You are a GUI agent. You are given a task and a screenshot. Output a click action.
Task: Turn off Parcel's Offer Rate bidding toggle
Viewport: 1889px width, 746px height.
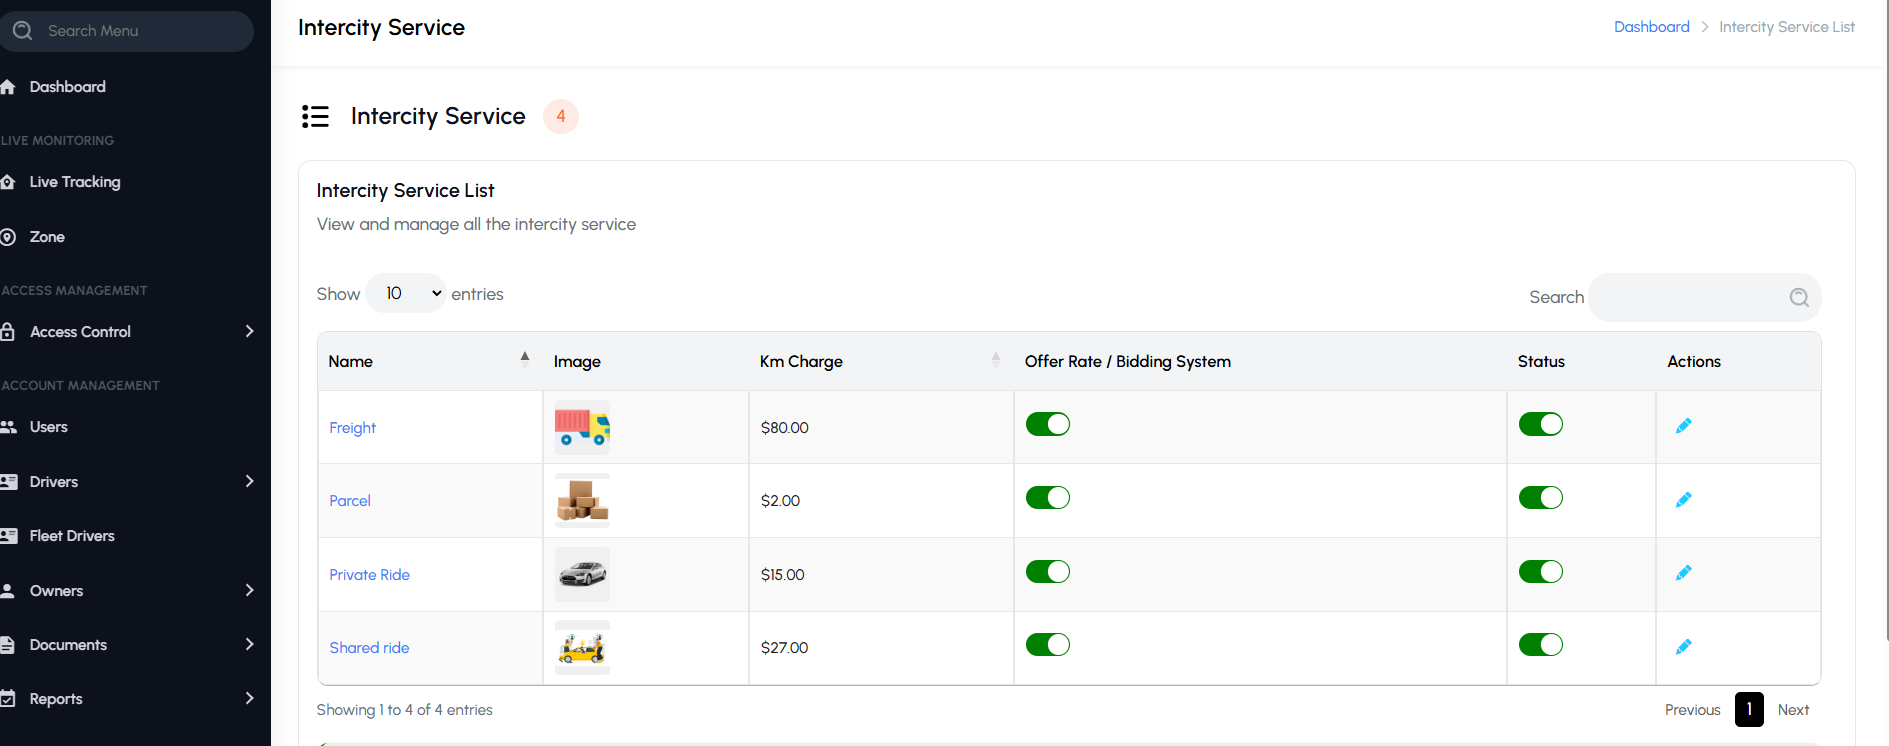(x=1047, y=498)
